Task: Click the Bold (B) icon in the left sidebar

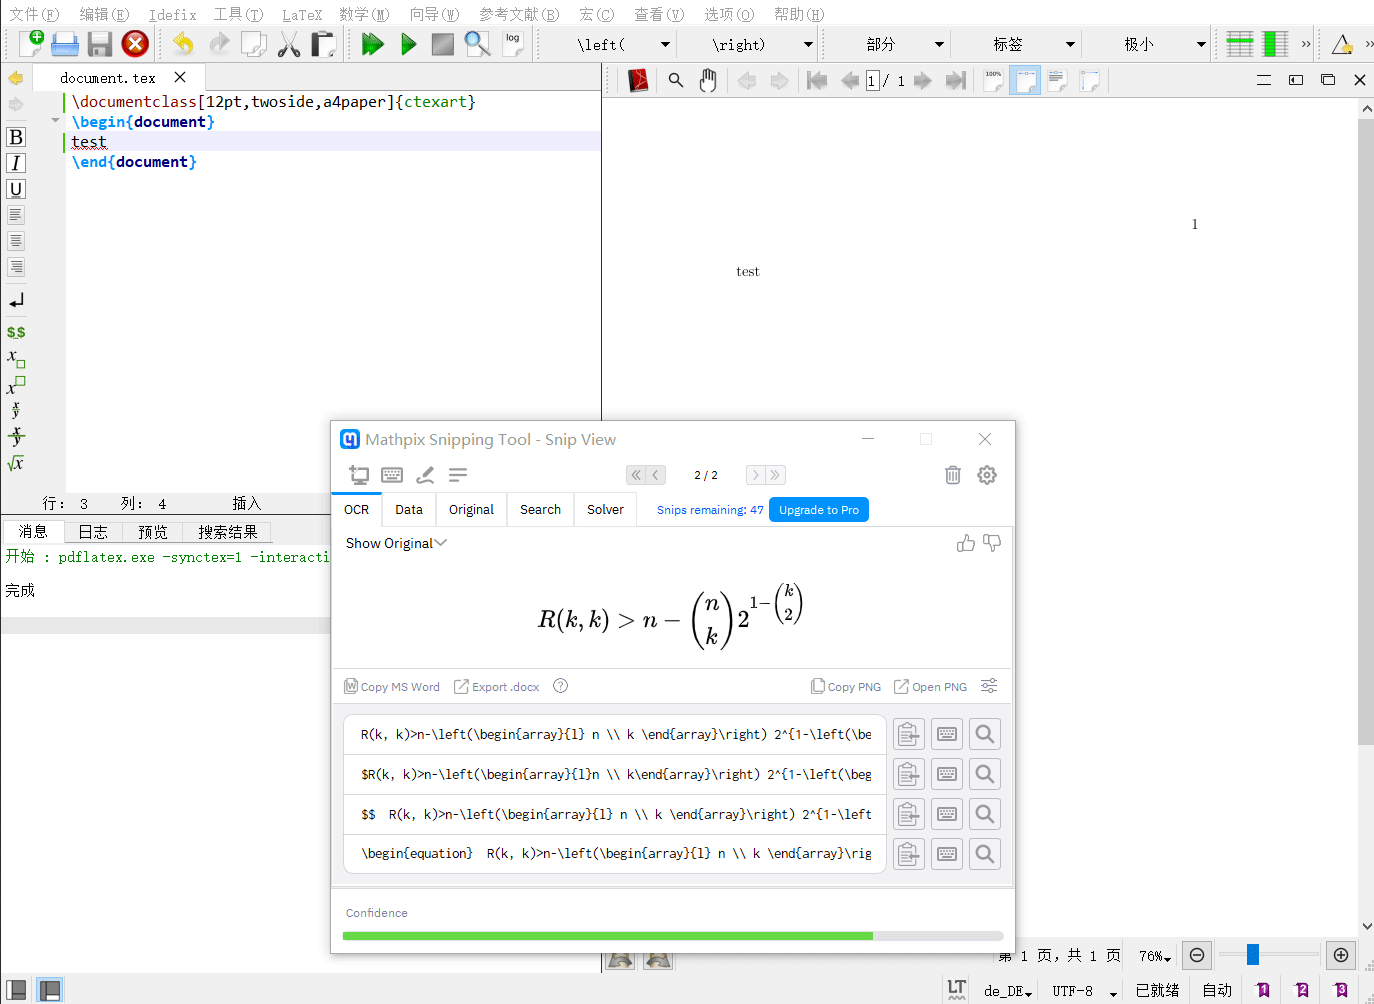Action: pyautogui.click(x=16, y=136)
